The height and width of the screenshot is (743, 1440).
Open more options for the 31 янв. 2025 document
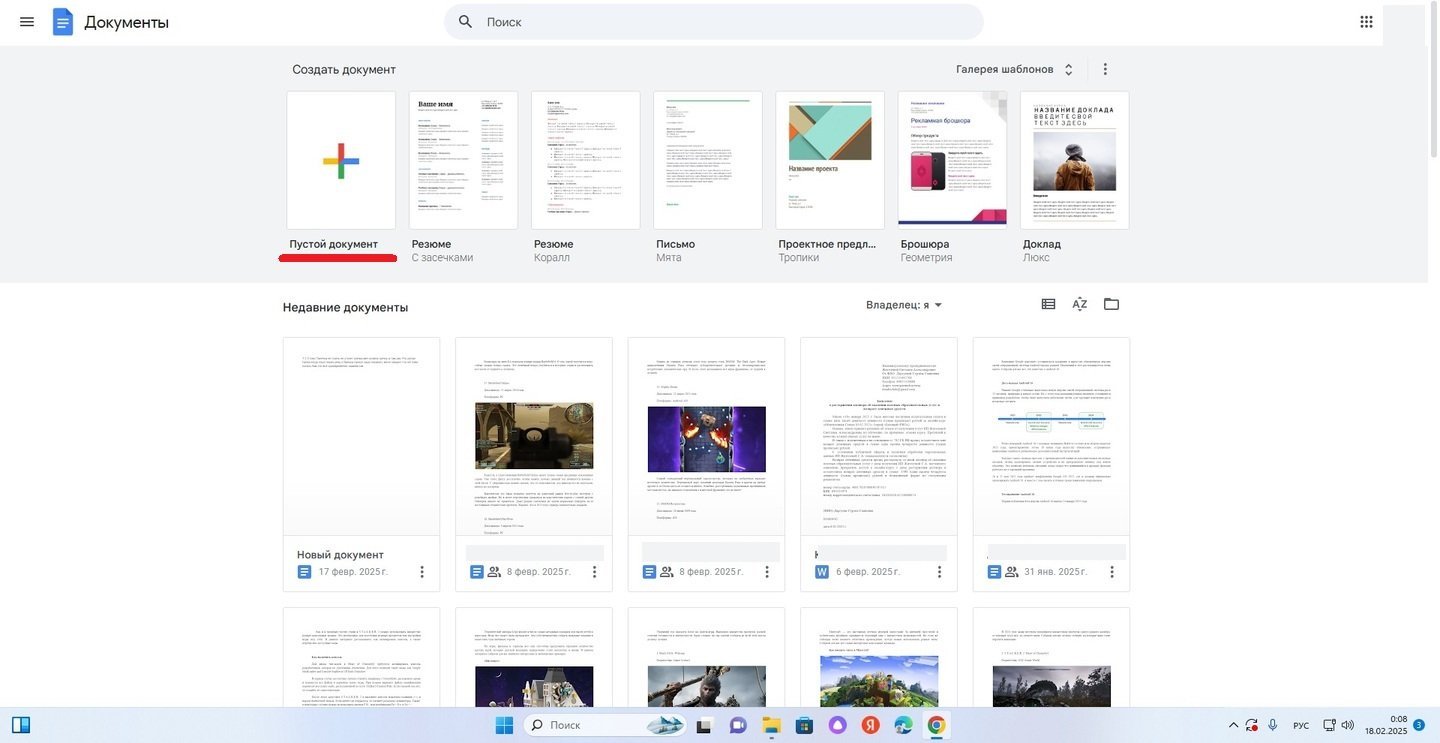point(1112,572)
